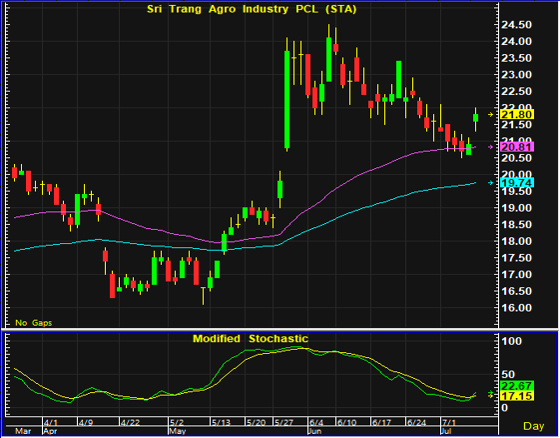The width and height of the screenshot is (560, 438).
Task: Click the May month label on time axis
Action: point(178,431)
